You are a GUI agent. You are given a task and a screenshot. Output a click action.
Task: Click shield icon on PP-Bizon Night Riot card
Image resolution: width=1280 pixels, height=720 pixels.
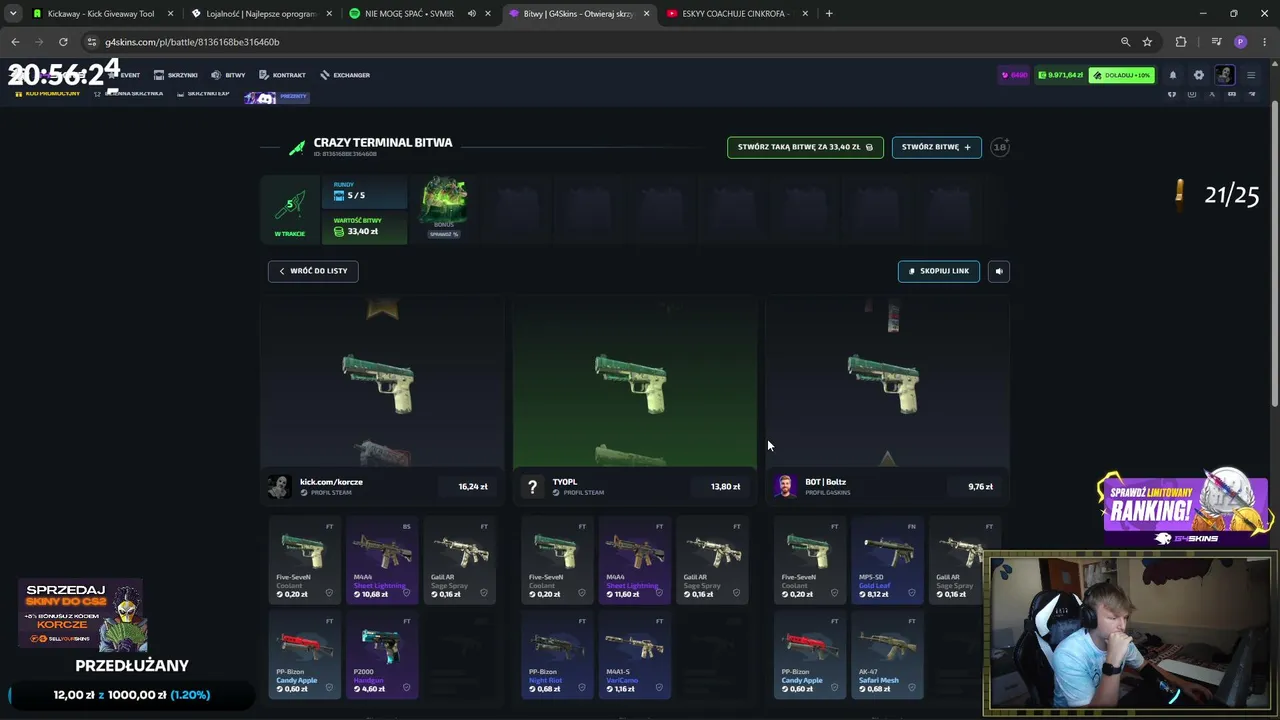point(582,688)
